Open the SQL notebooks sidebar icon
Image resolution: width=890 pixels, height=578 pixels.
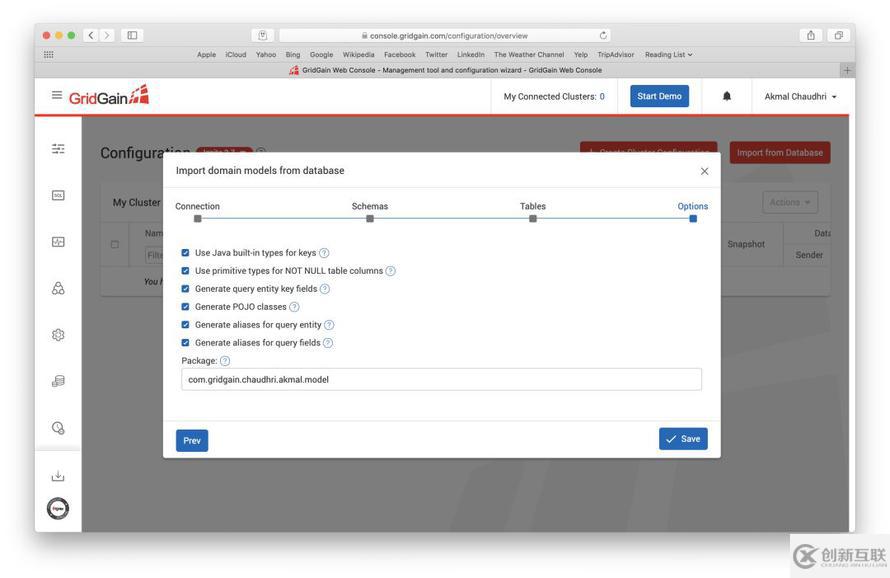(58, 195)
